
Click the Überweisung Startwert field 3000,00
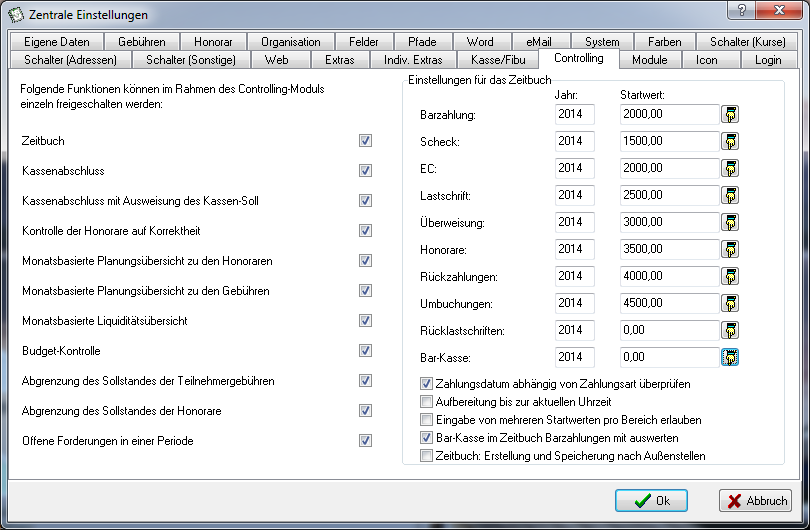[669, 222]
